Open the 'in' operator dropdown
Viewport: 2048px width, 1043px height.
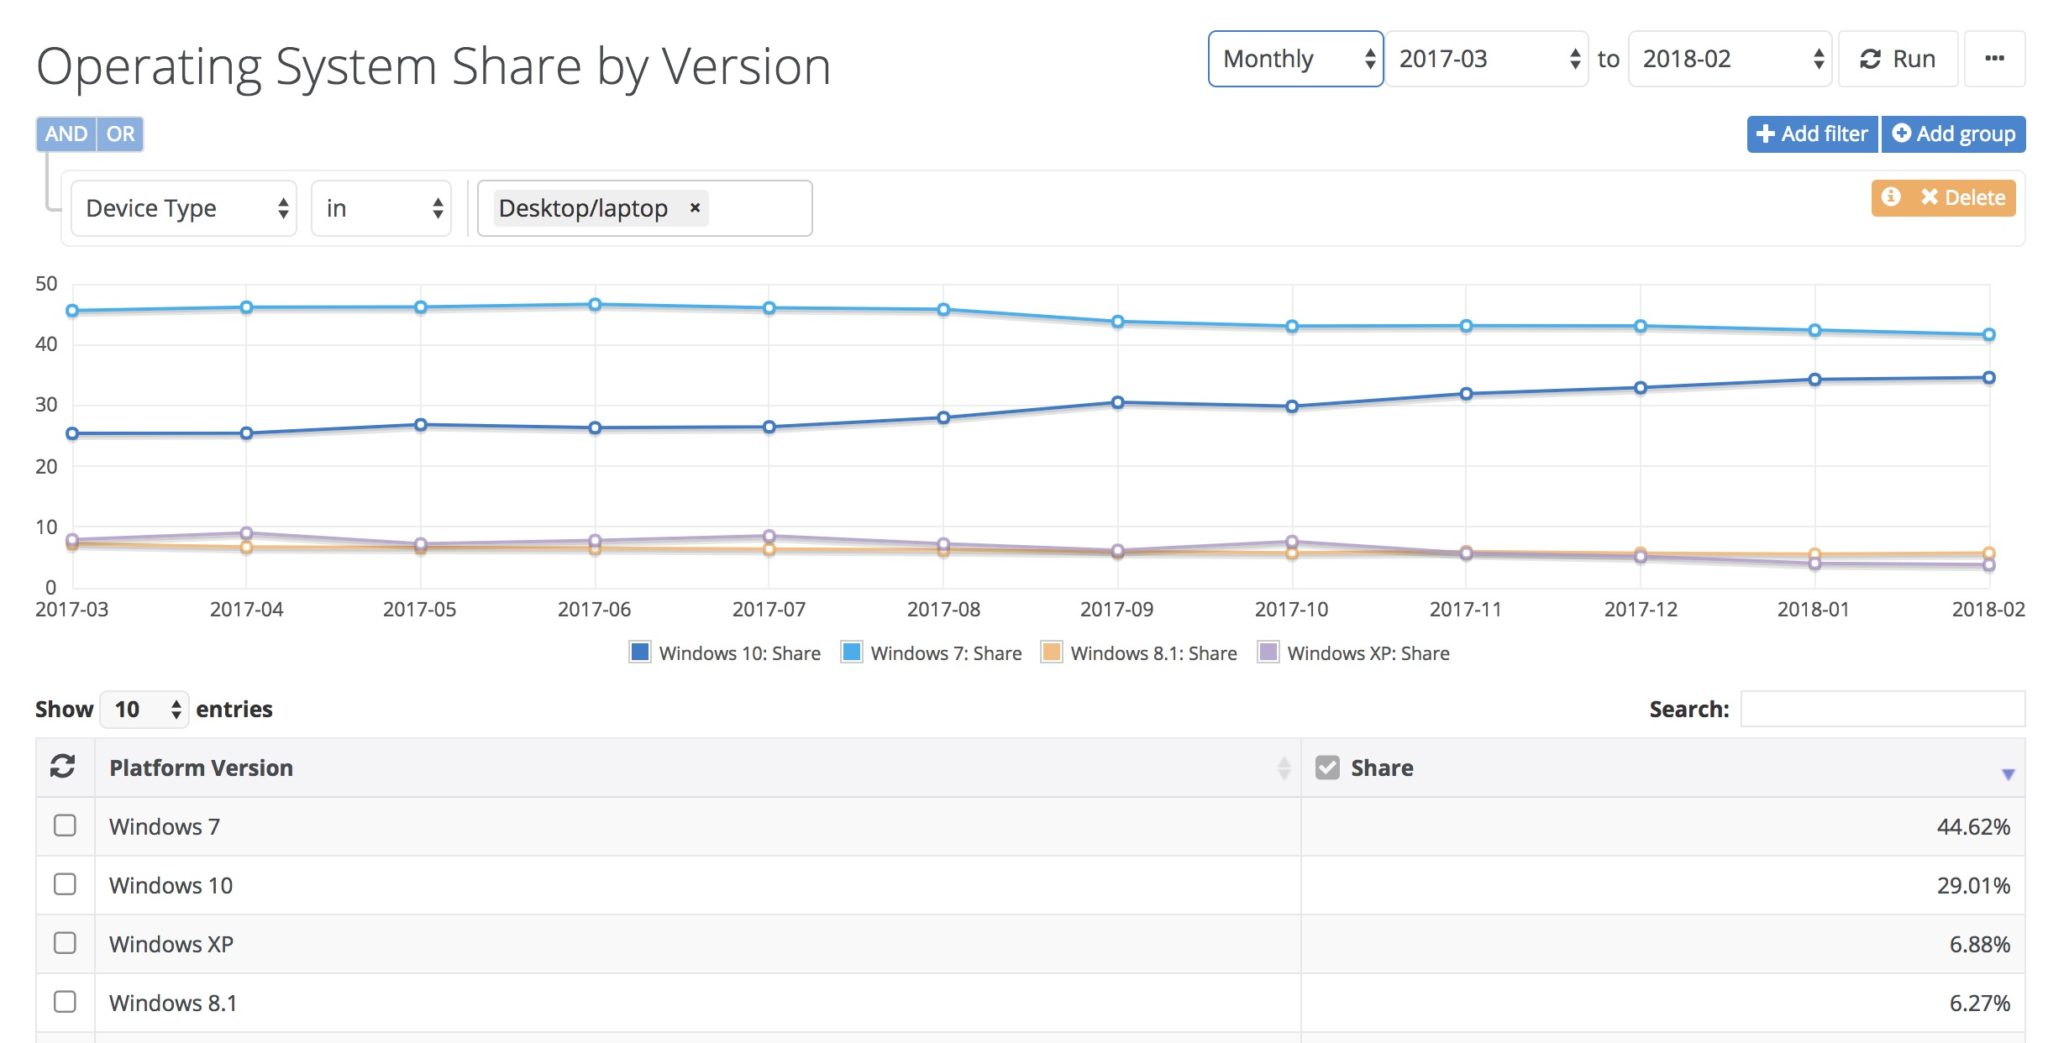tap(381, 208)
